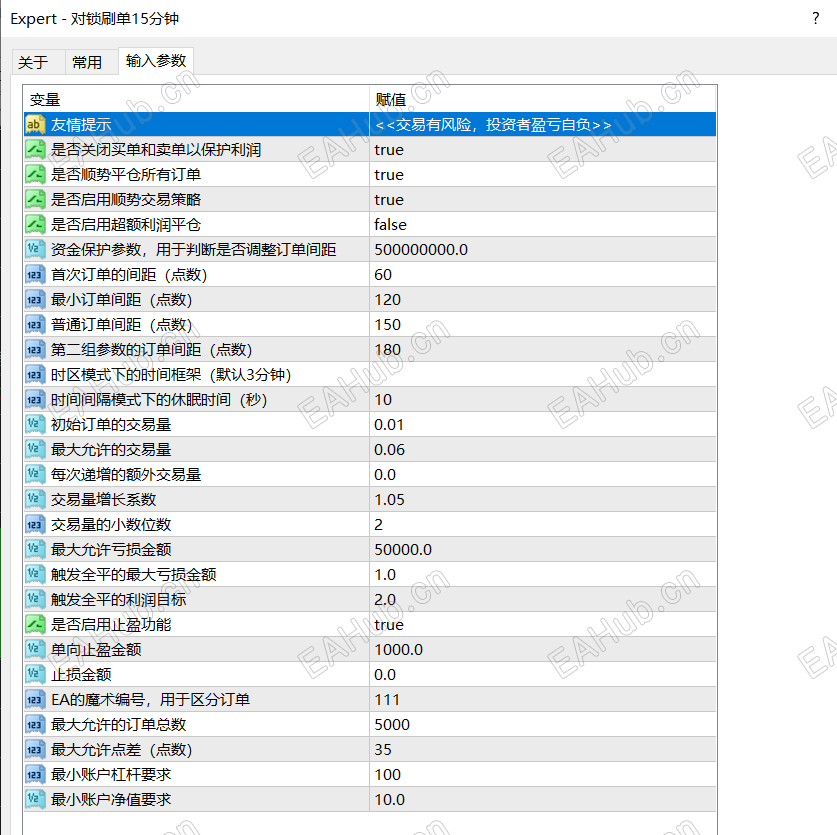Screen dimensions: 837x835
Task: Edit the 50000.0 最大允许亏损金额 value
Action: coord(543,549)
